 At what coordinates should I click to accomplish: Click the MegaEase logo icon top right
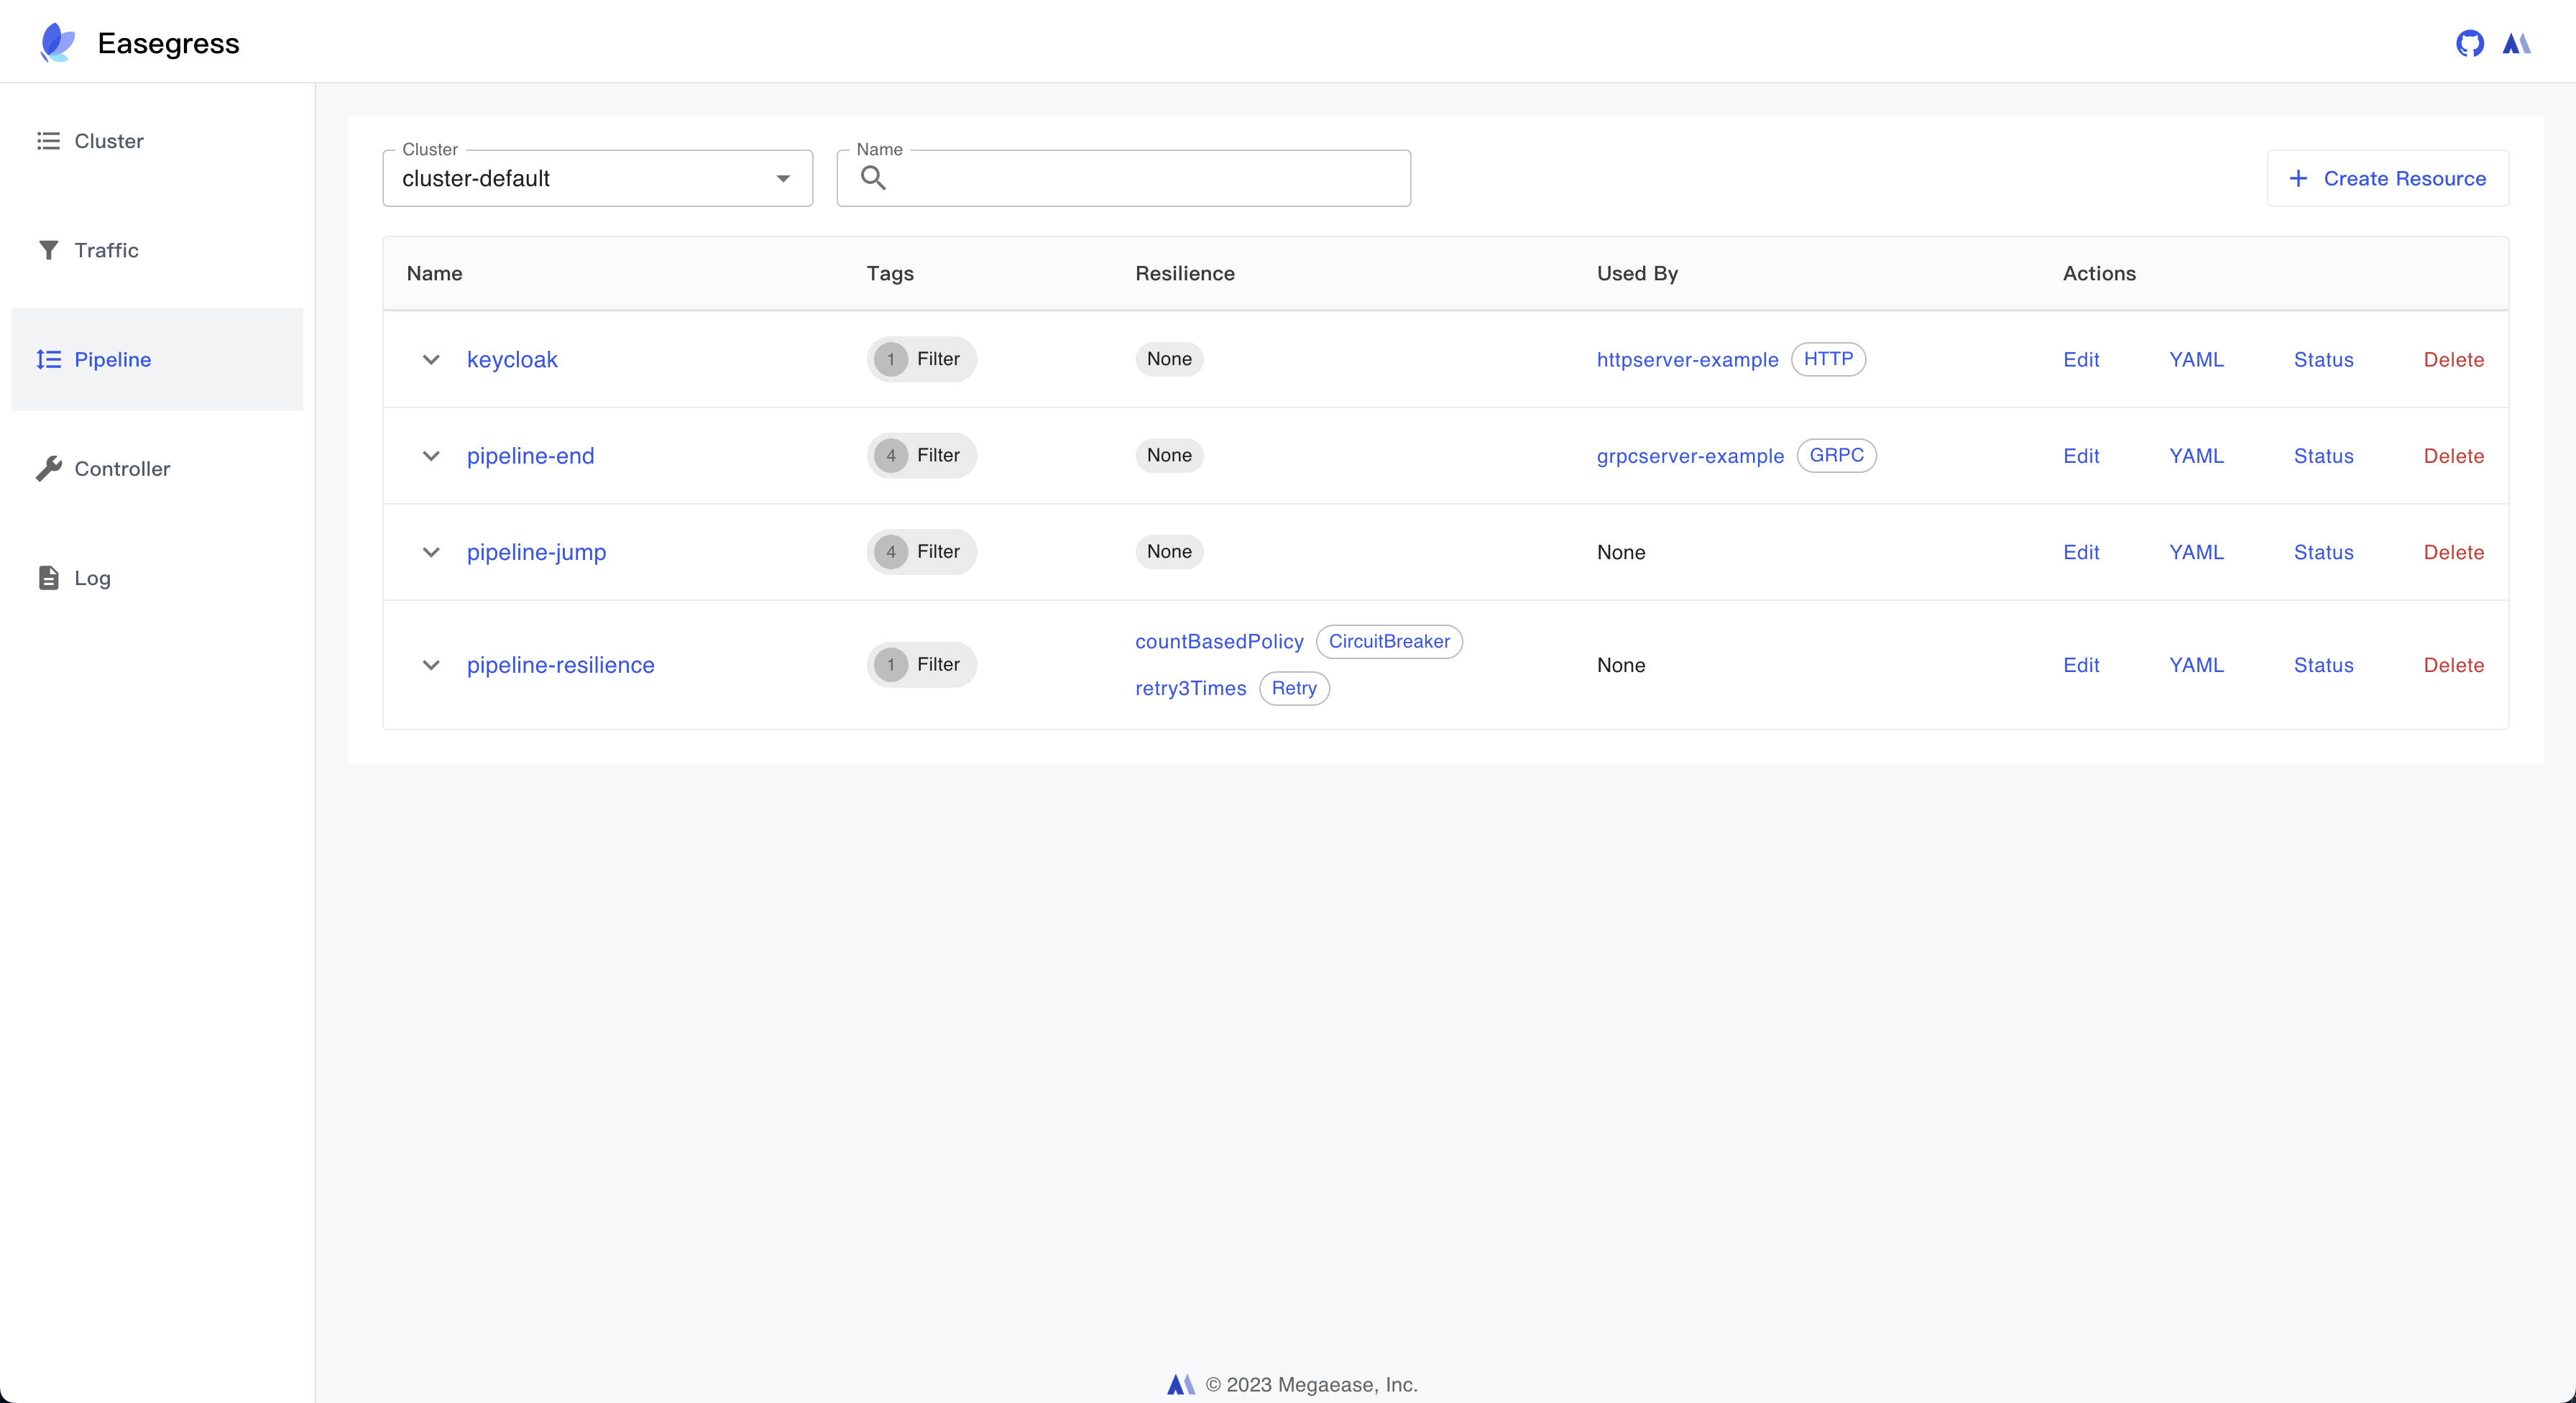2516,43
